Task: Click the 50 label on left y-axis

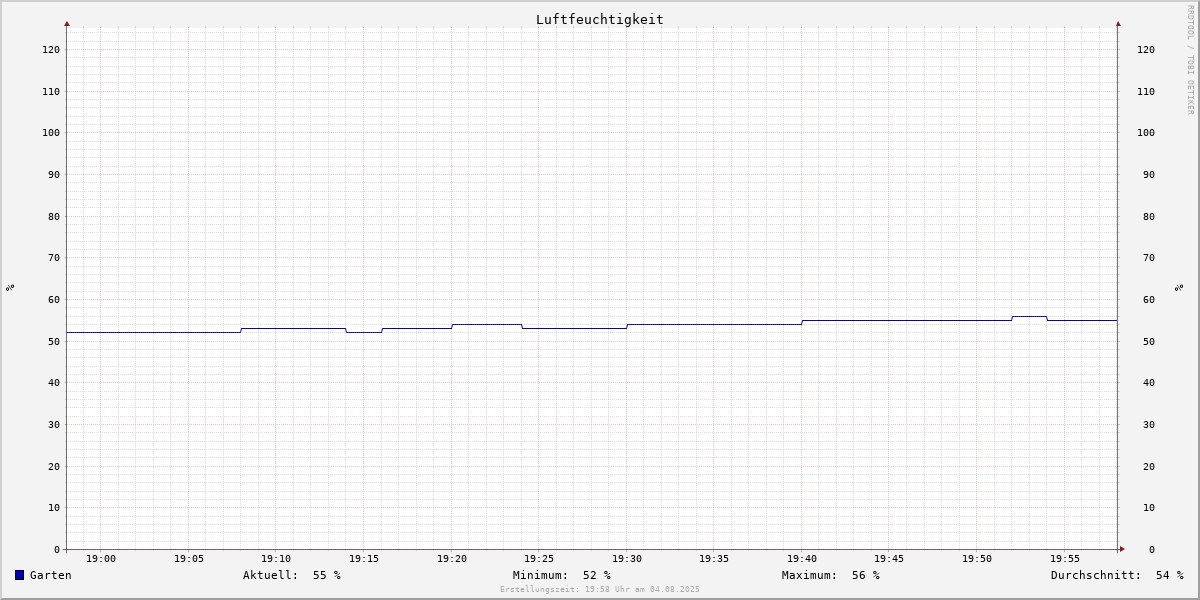Action: click(54, 341)
